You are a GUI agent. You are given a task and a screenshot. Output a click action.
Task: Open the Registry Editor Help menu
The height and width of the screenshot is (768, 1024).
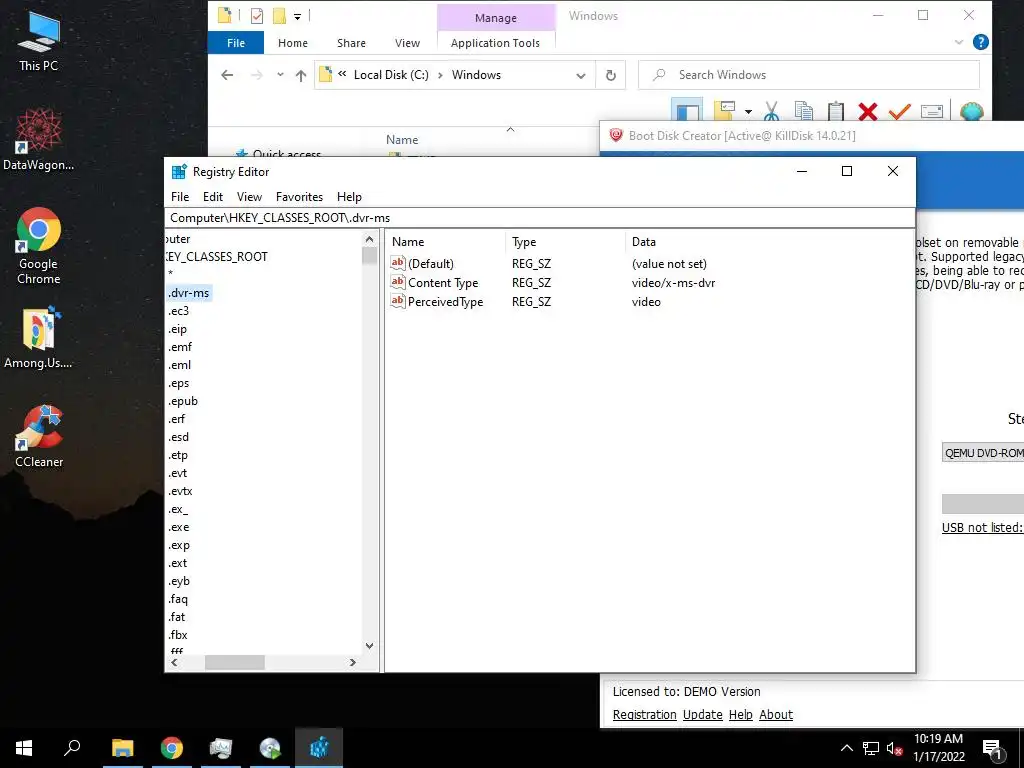[x=349, y=197]
